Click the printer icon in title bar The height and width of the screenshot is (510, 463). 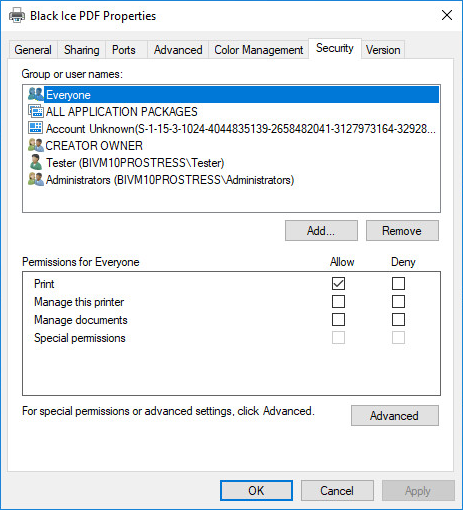[17, 15]
